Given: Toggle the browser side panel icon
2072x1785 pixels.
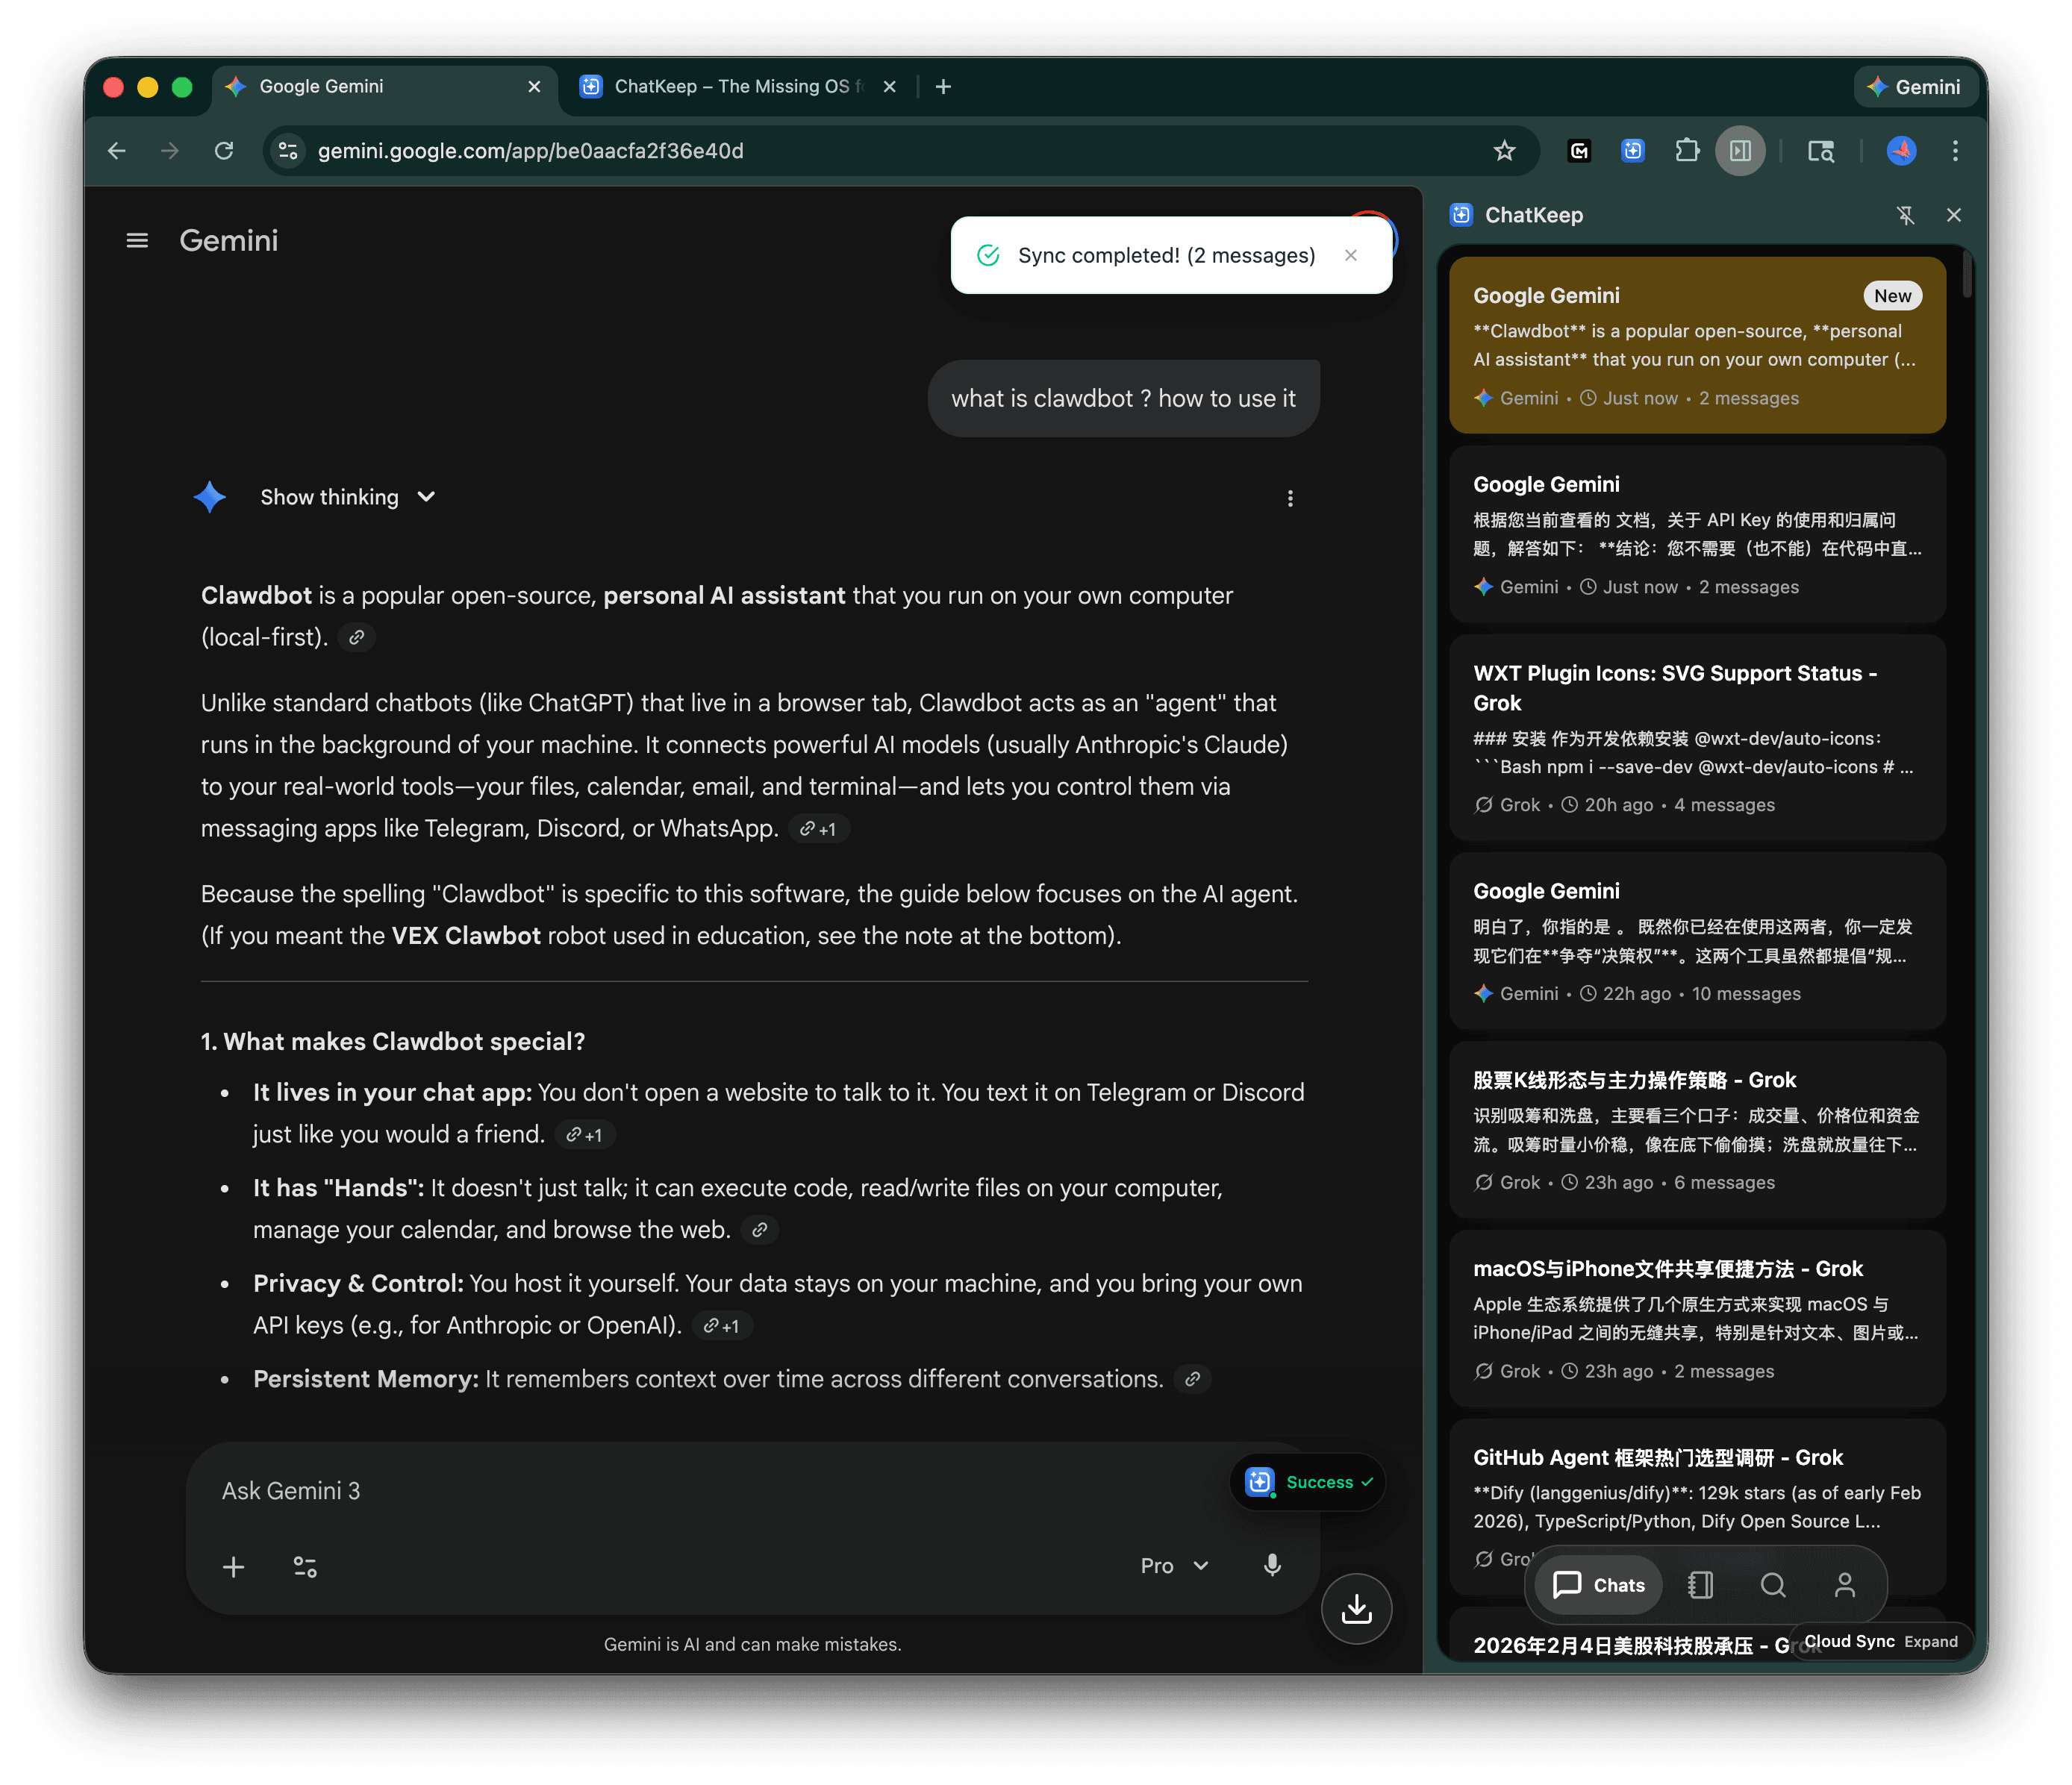Looking at the screenshot, I should pos(1741,150).
